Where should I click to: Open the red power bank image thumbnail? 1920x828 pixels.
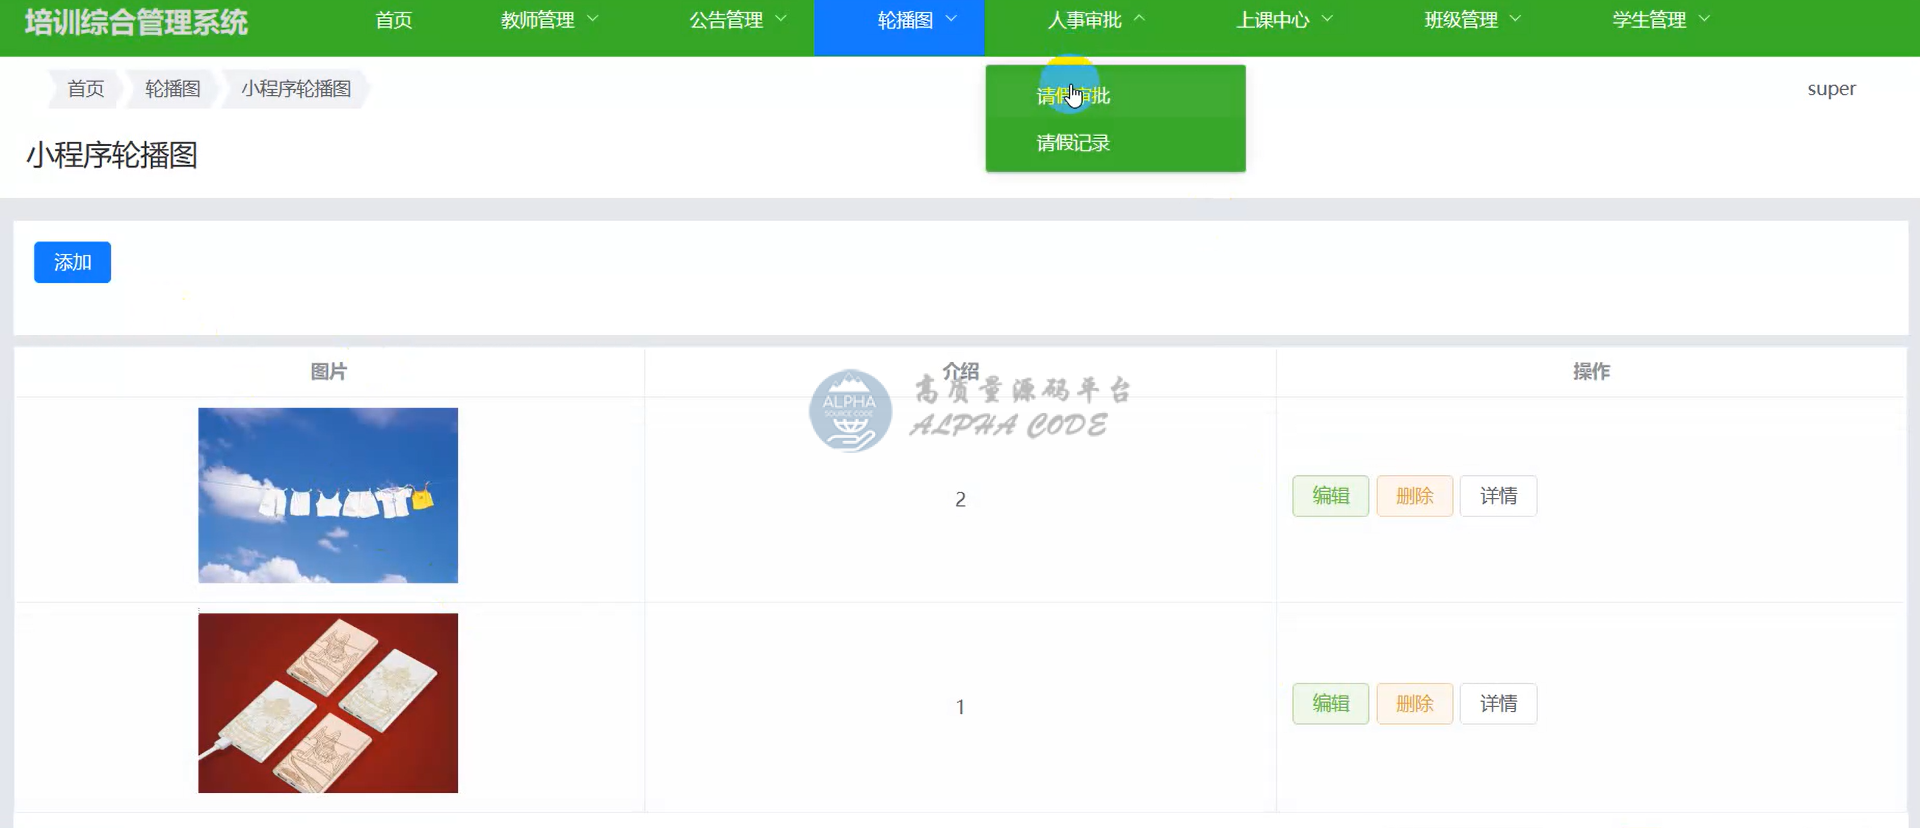tap(328, 703)
